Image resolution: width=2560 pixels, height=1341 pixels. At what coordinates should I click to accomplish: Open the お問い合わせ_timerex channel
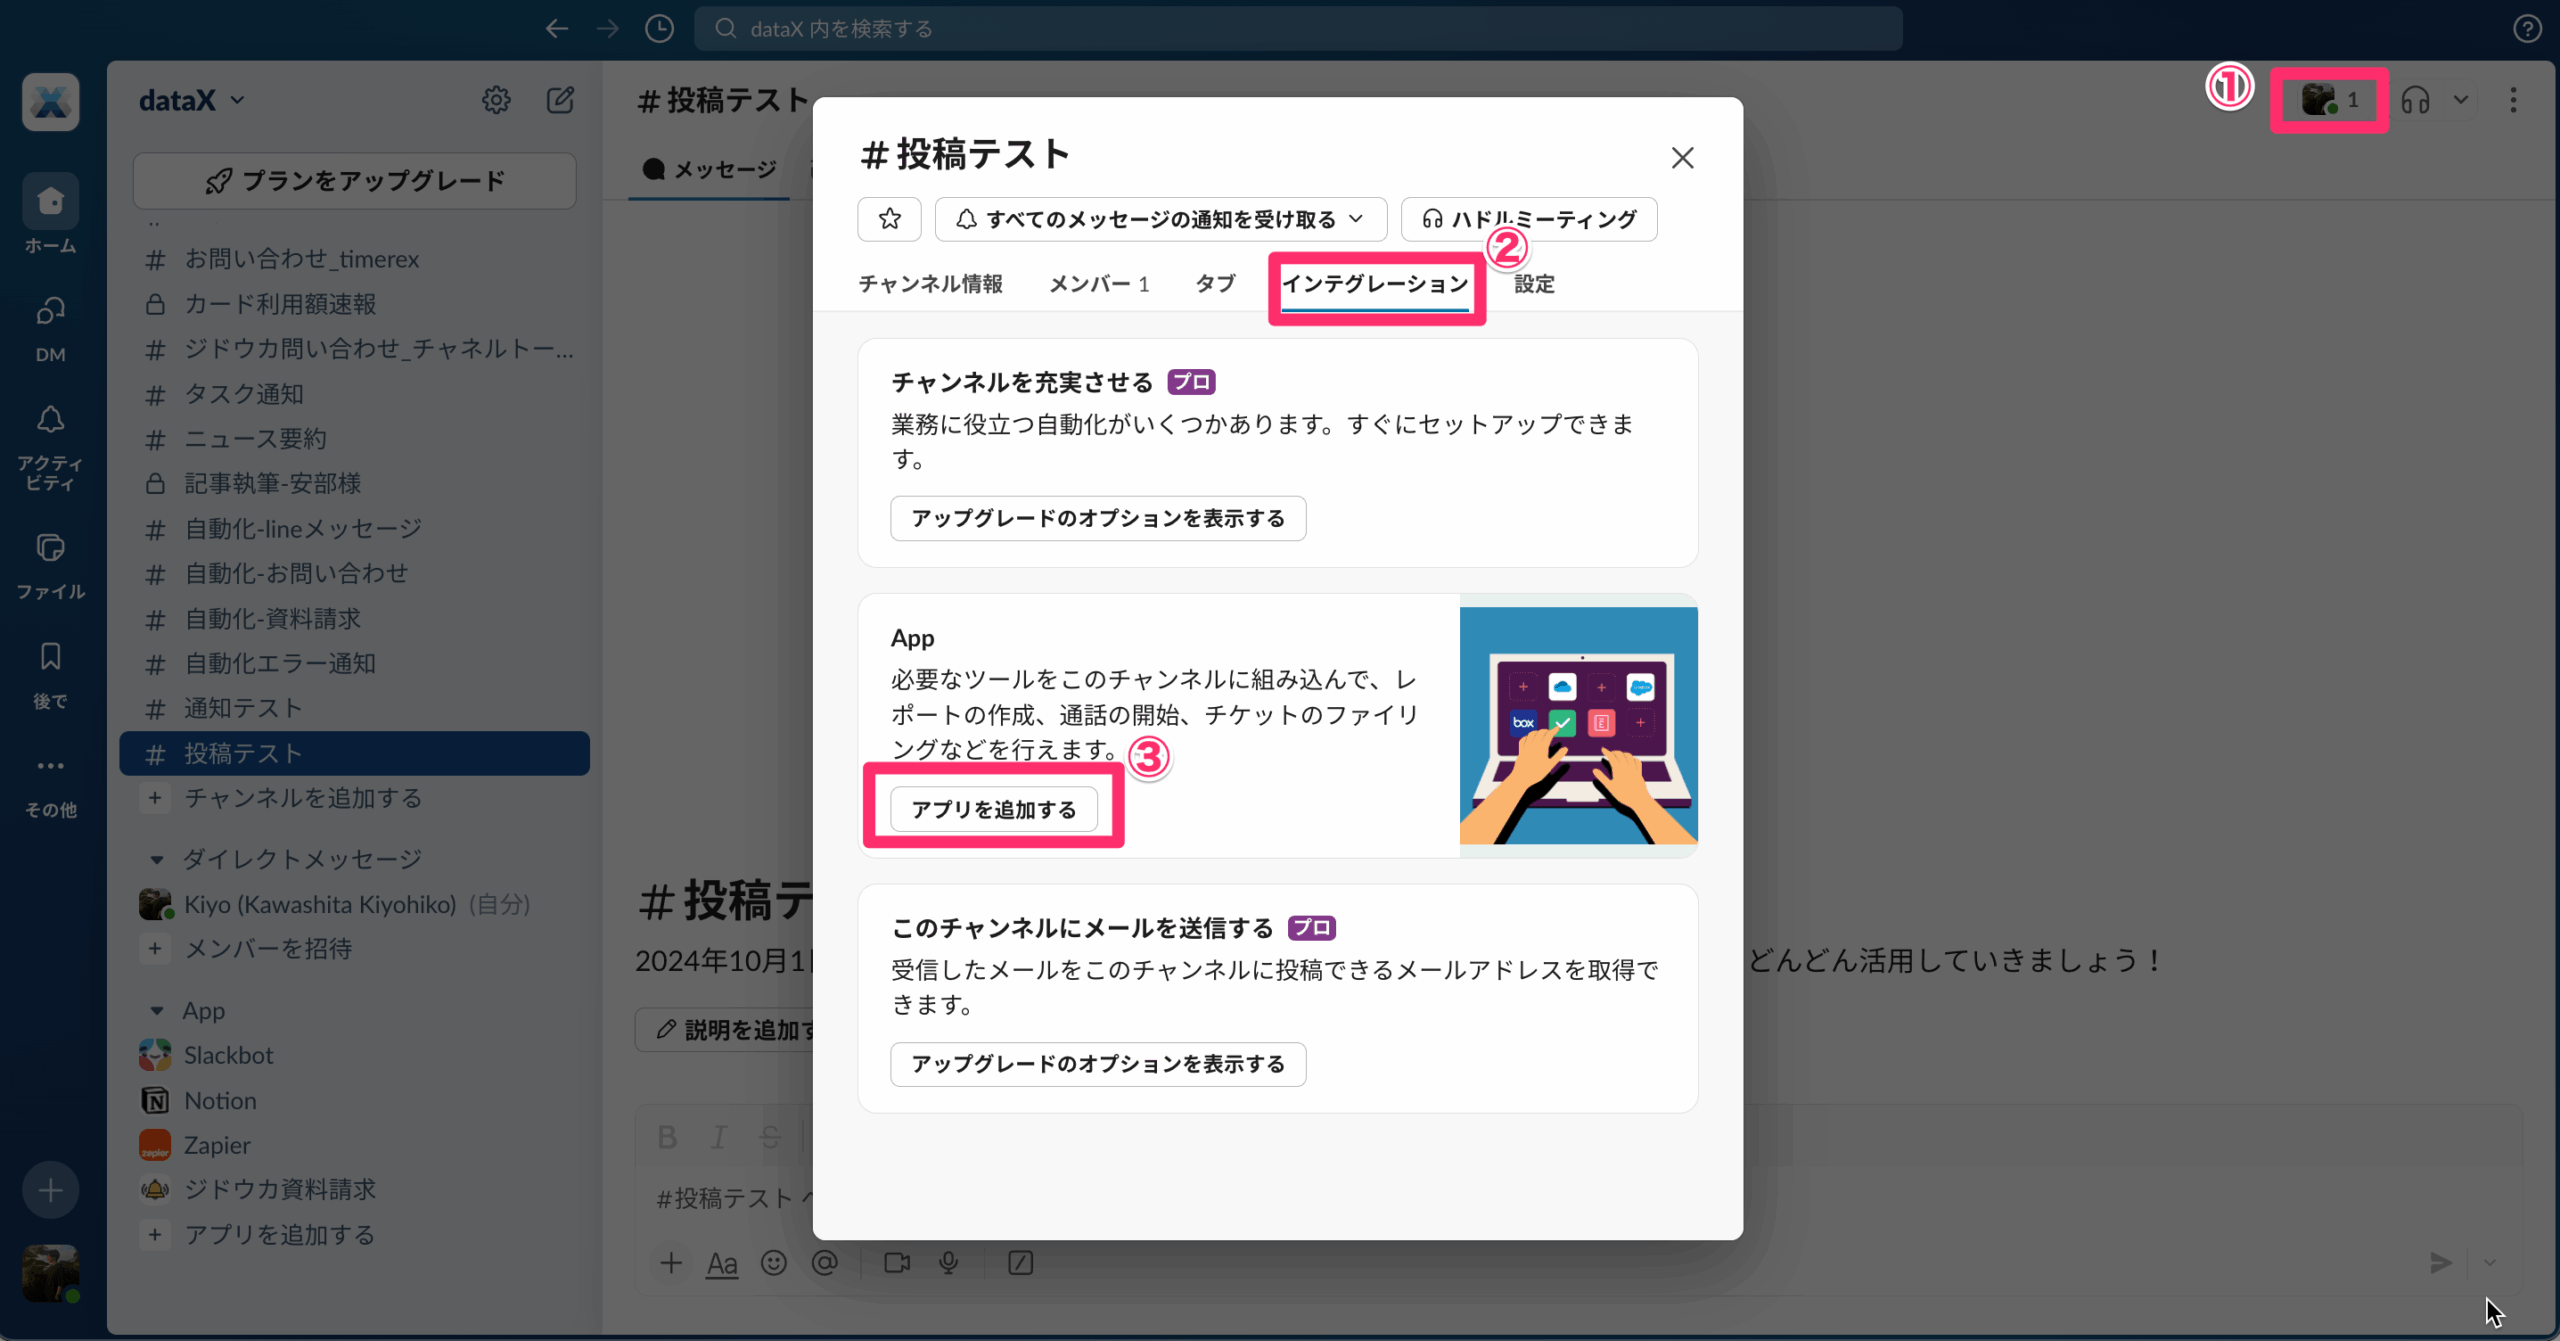[x=355, y=259]
